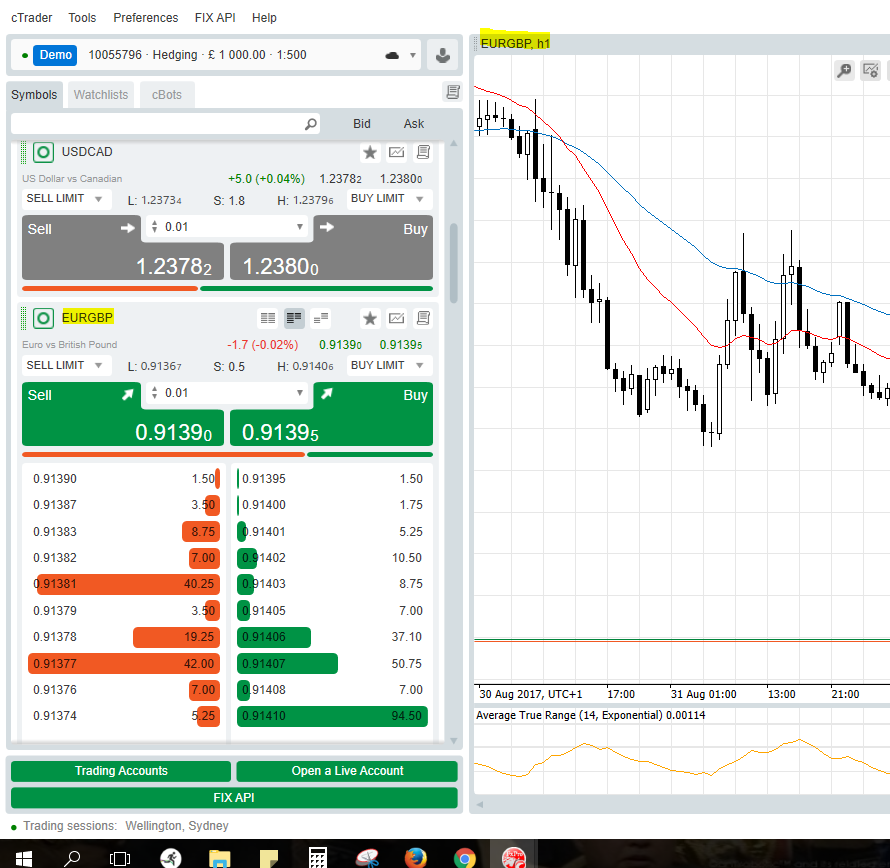Select the Symbols tab
Screen dimensions: 890x868
click(34, 95)
